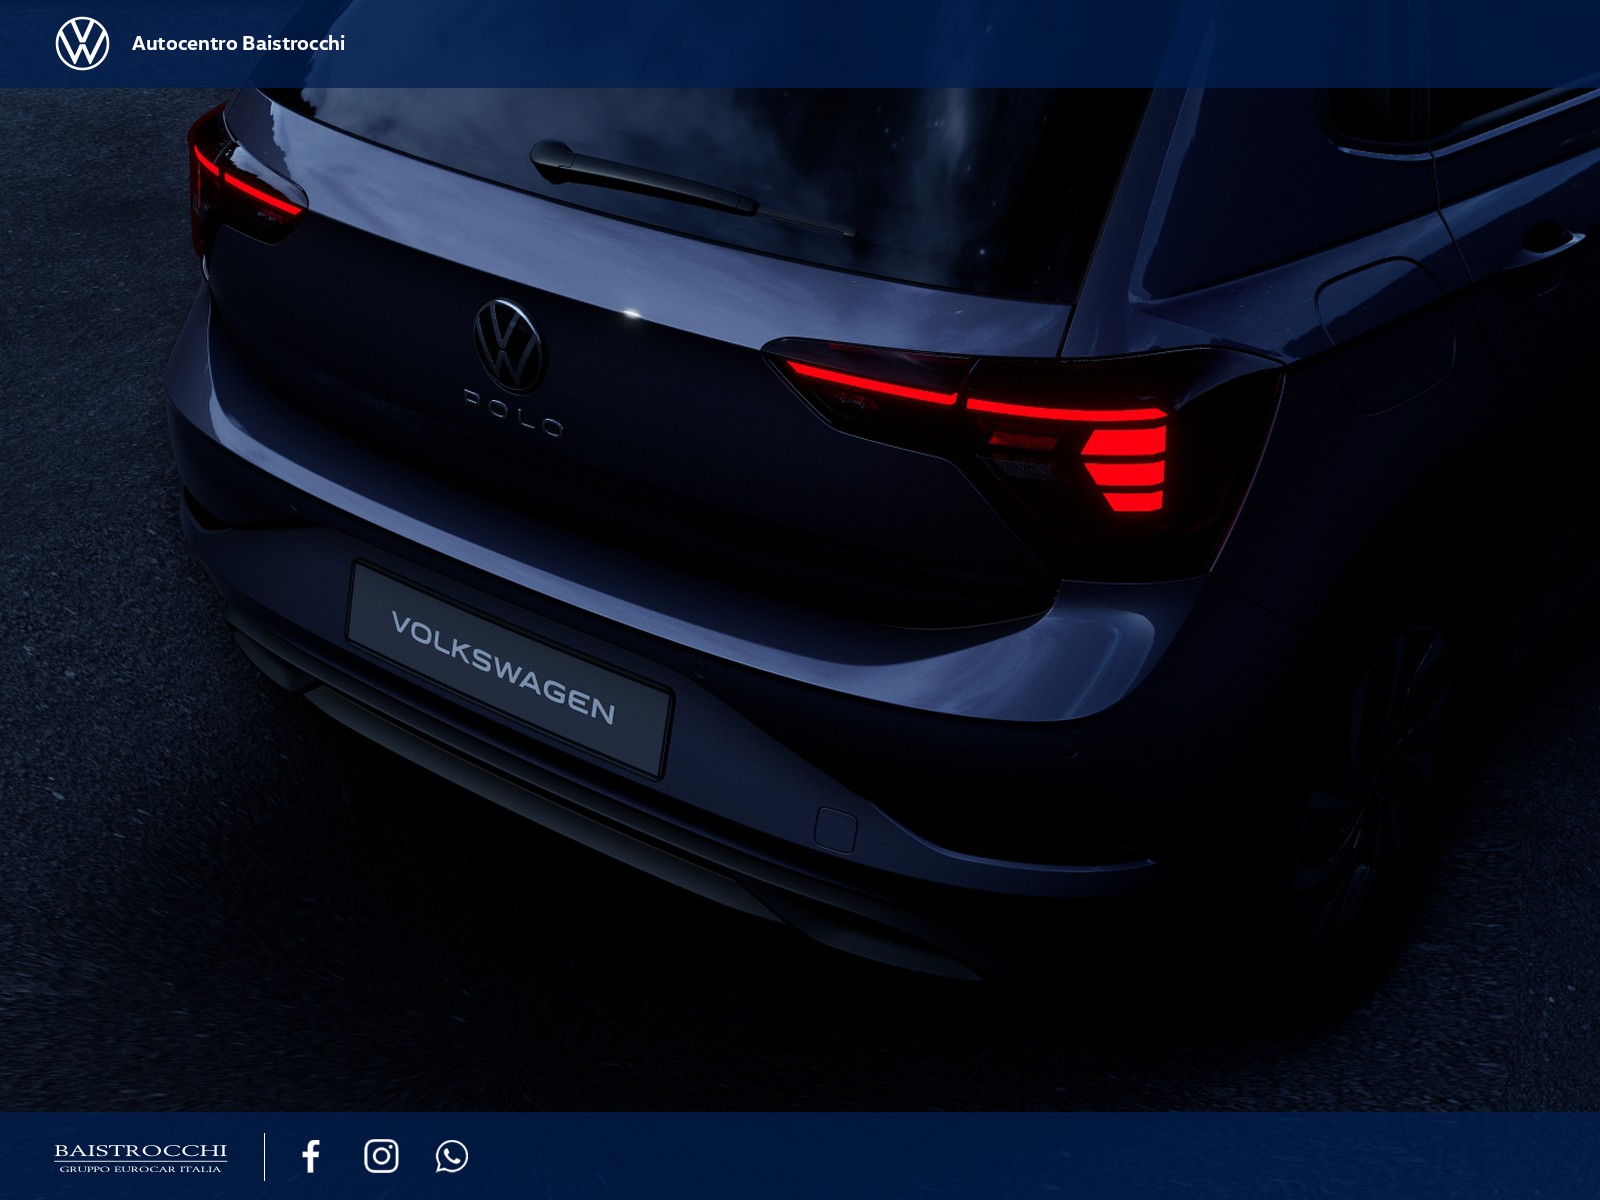The width and height of the screenshot is (1600, 1200).
Task: Click the vertical divider in the footer
Action: pyautogui.click(x=265, y=1156)
